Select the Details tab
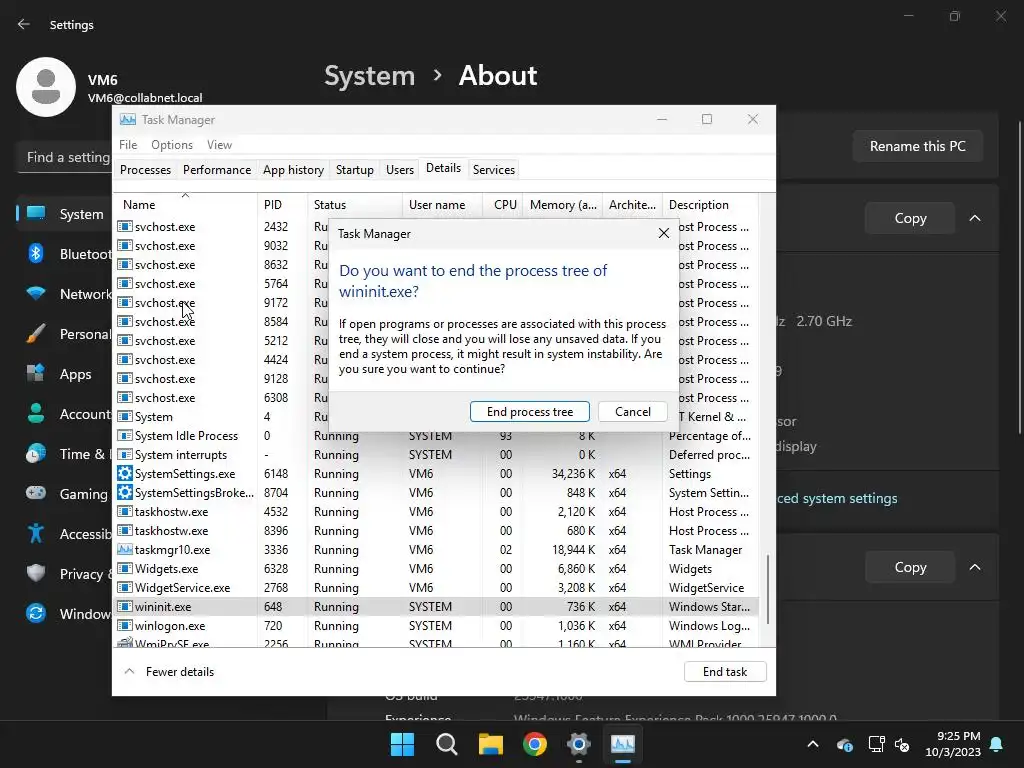Viewport: 1024px width, 768px height. tap(443, 168)
